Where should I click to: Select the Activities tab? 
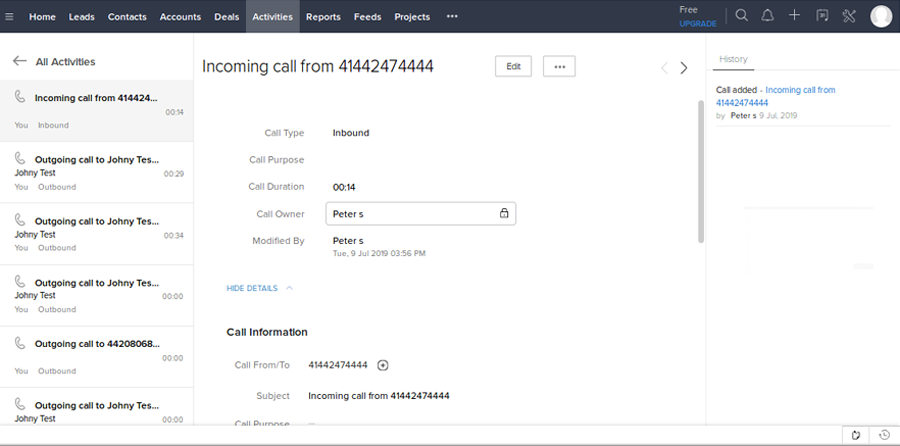273,17
